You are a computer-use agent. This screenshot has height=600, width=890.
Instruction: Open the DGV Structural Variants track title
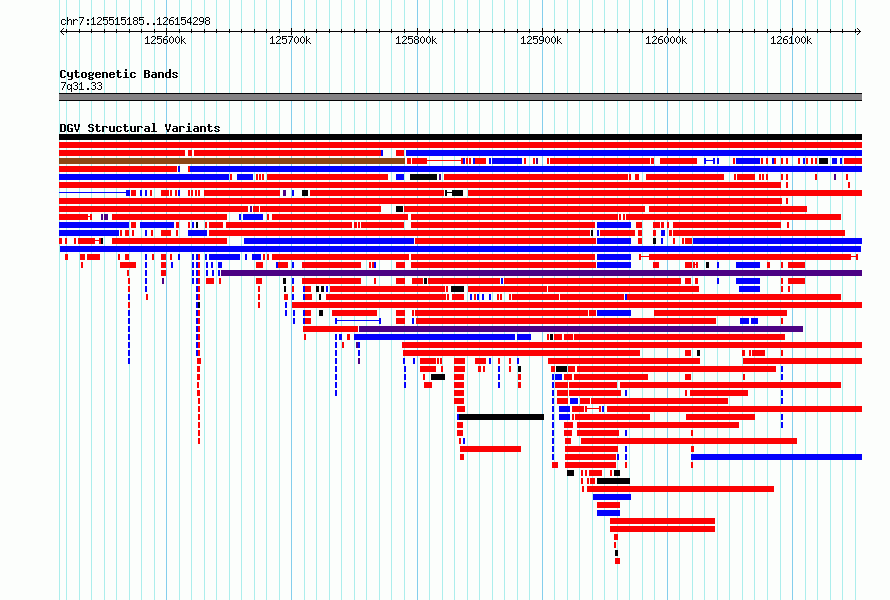tap(140, 128)
